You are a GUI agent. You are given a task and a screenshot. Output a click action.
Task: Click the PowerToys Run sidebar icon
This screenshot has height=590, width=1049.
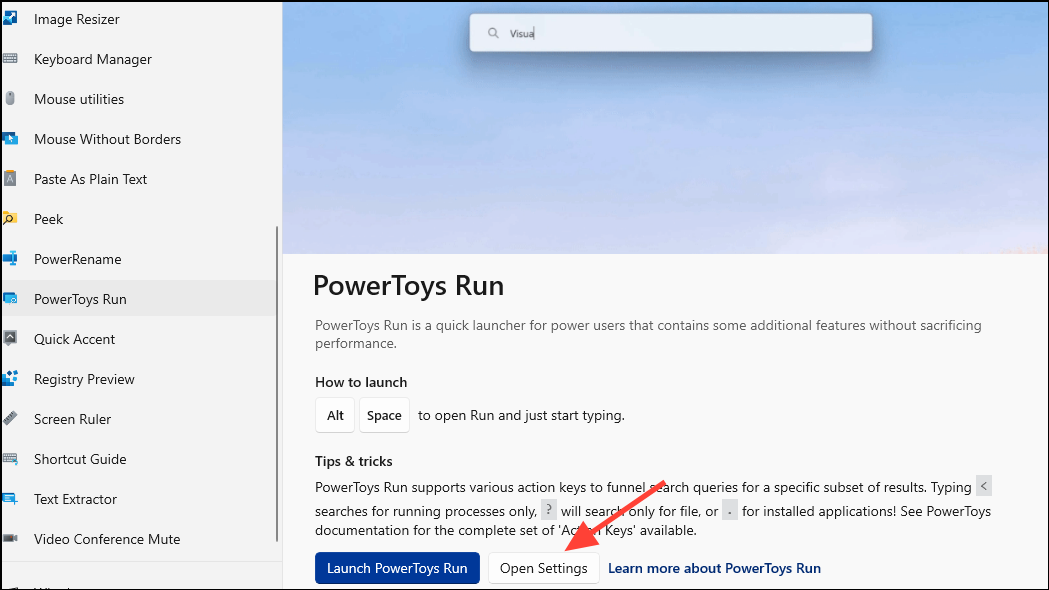(x=10, y=299)
